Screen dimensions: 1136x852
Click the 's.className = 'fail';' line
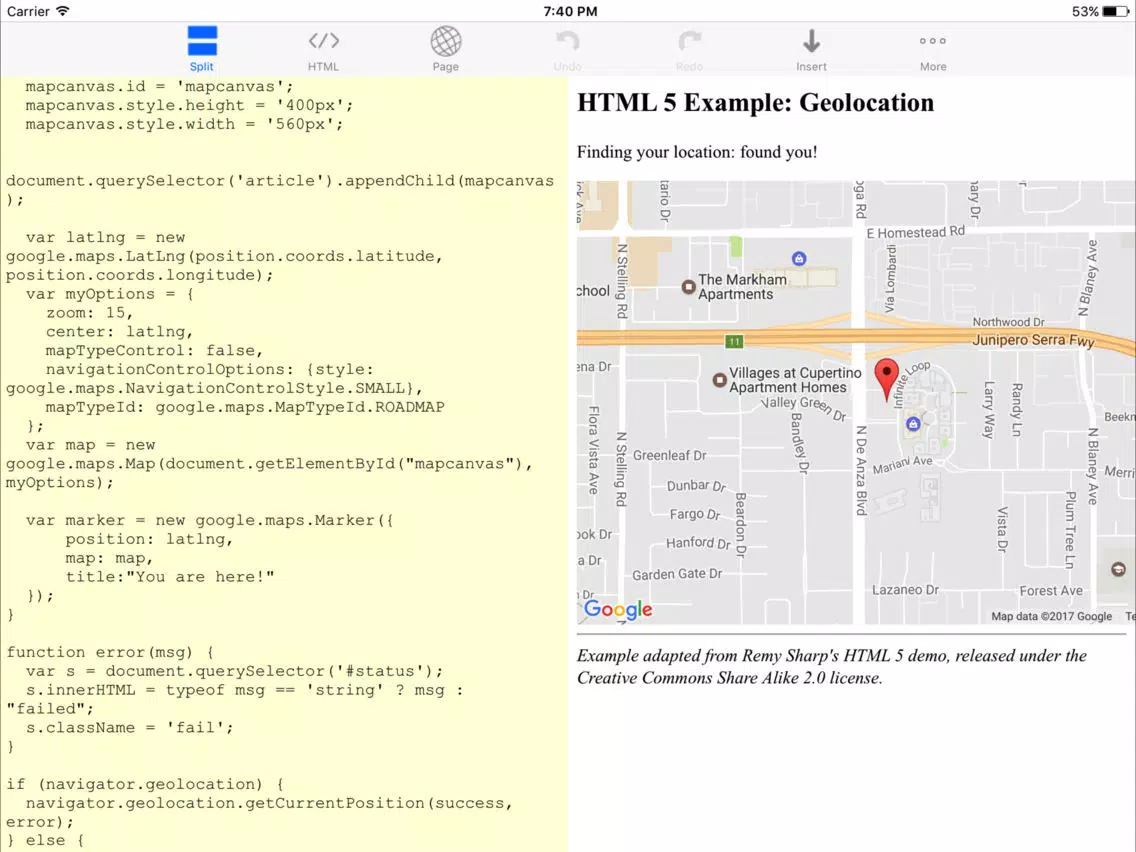pyautogui.click(x=130, y=727)
